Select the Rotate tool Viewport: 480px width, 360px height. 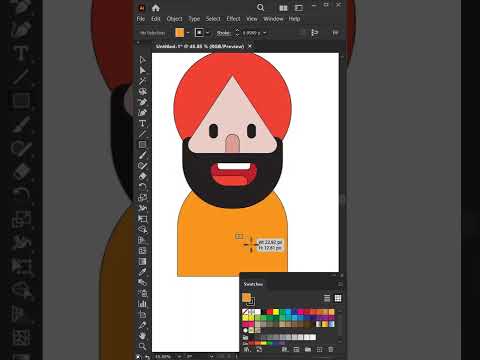142,187
